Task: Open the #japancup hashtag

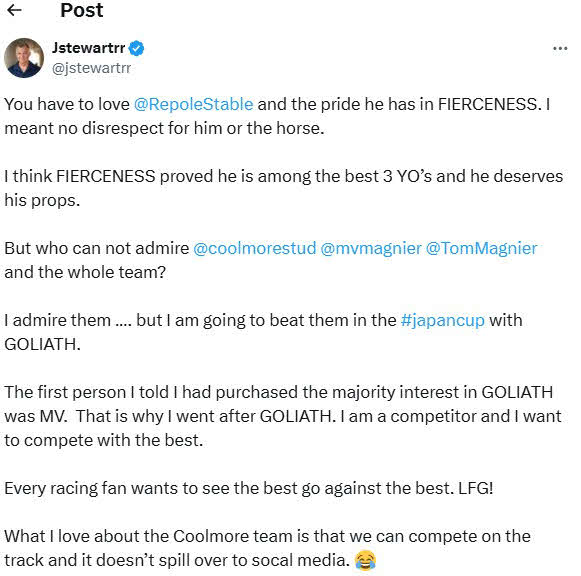Action: coord(442,320)
